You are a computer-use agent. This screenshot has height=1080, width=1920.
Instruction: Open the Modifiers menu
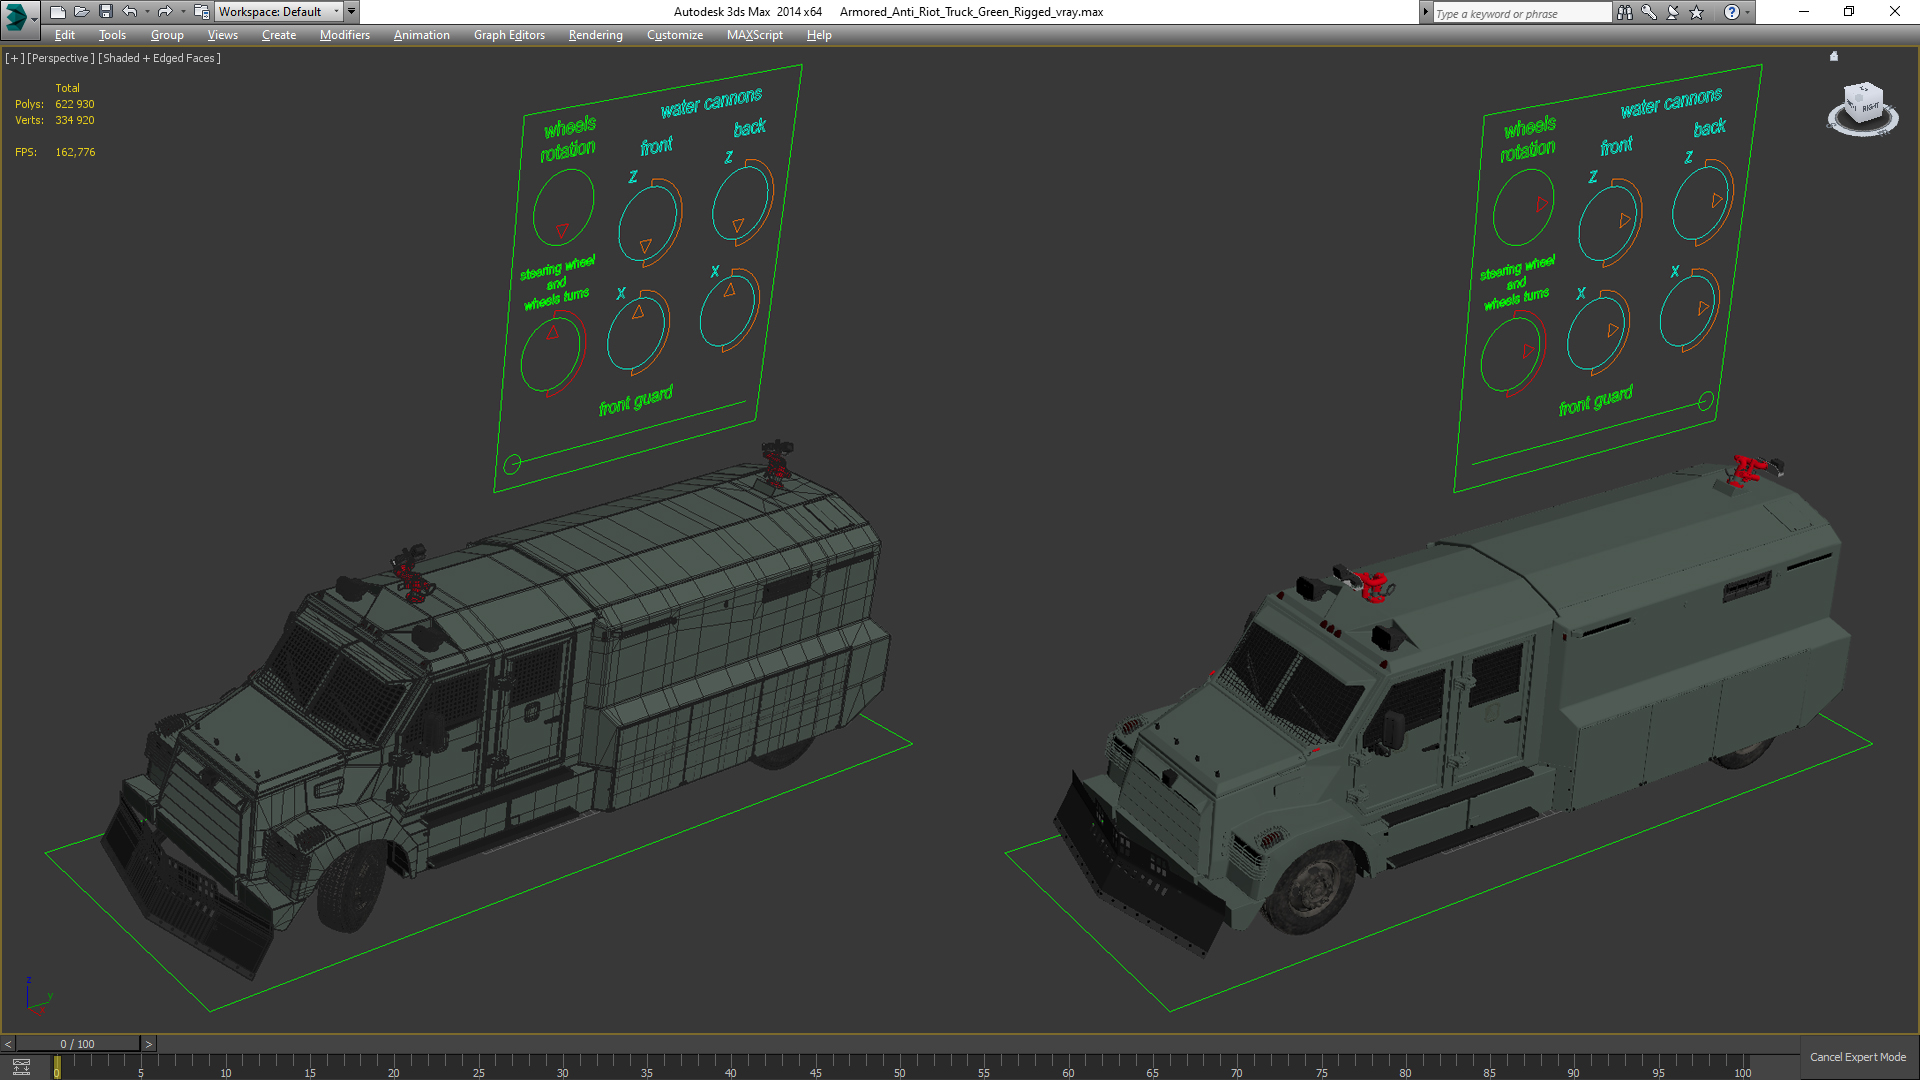(344, 35)
